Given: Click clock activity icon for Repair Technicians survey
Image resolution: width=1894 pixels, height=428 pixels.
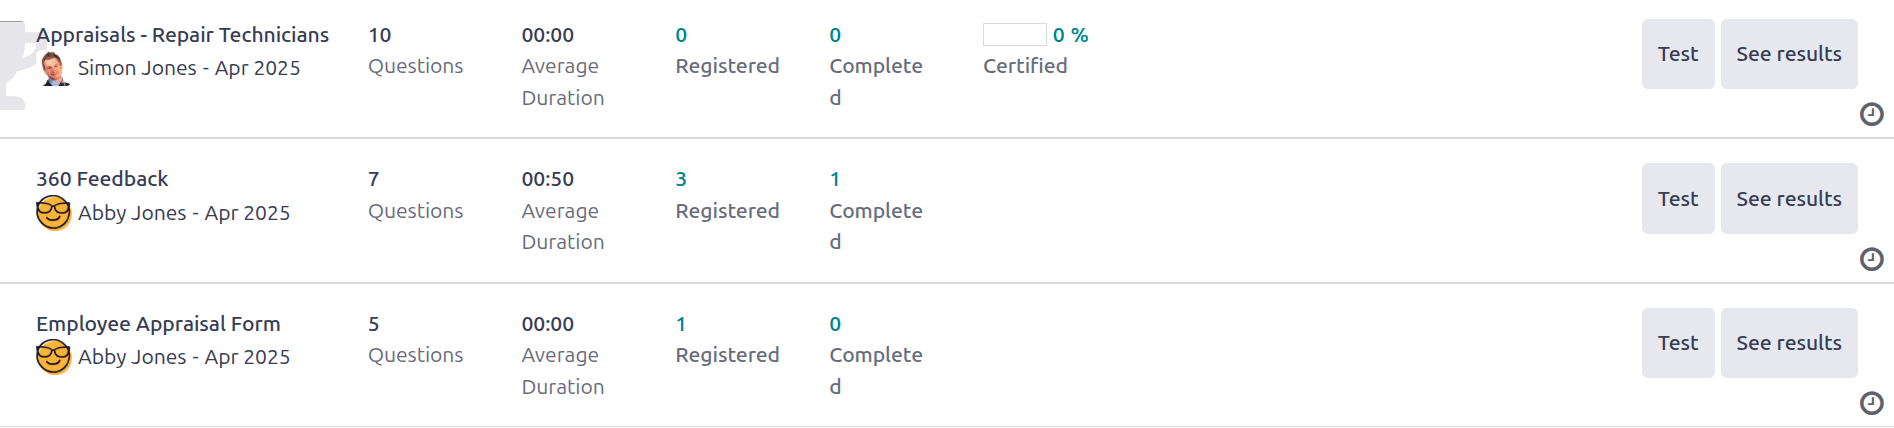Looking at the screenshot, I should 1871,114.
